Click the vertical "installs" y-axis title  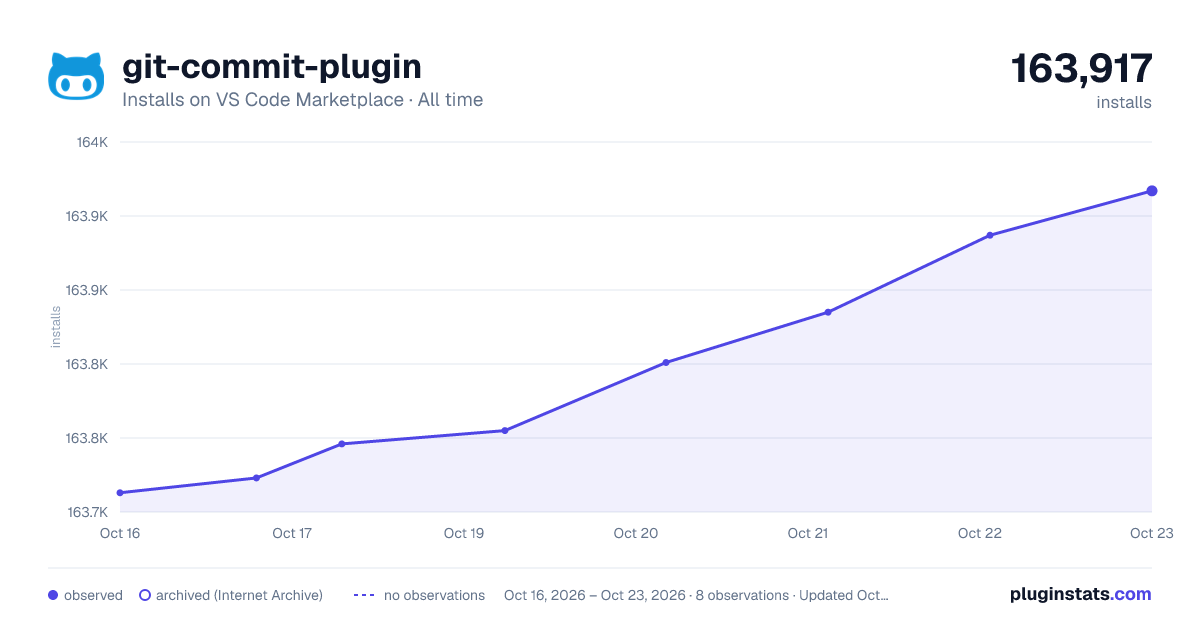[56, 327]
